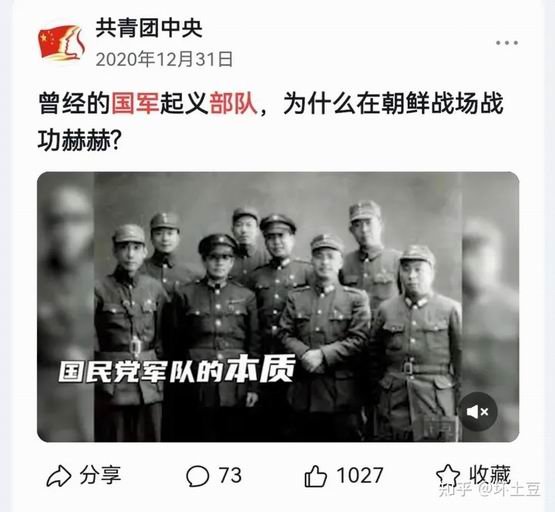Click the faint logo watermark inside video
The height and width of the screenshot is (512, 555).
tap(438, 428)
